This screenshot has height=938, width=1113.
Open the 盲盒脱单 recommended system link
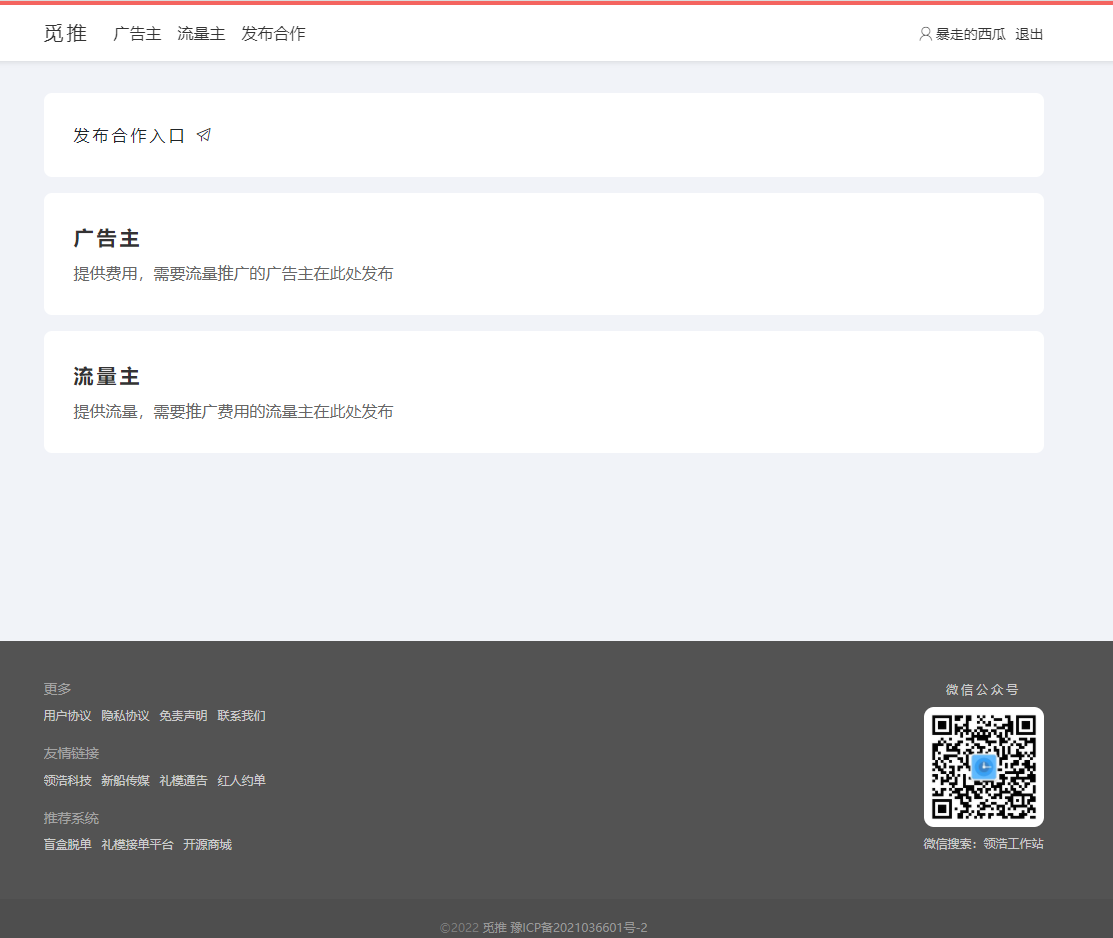[x=67, y=845]
